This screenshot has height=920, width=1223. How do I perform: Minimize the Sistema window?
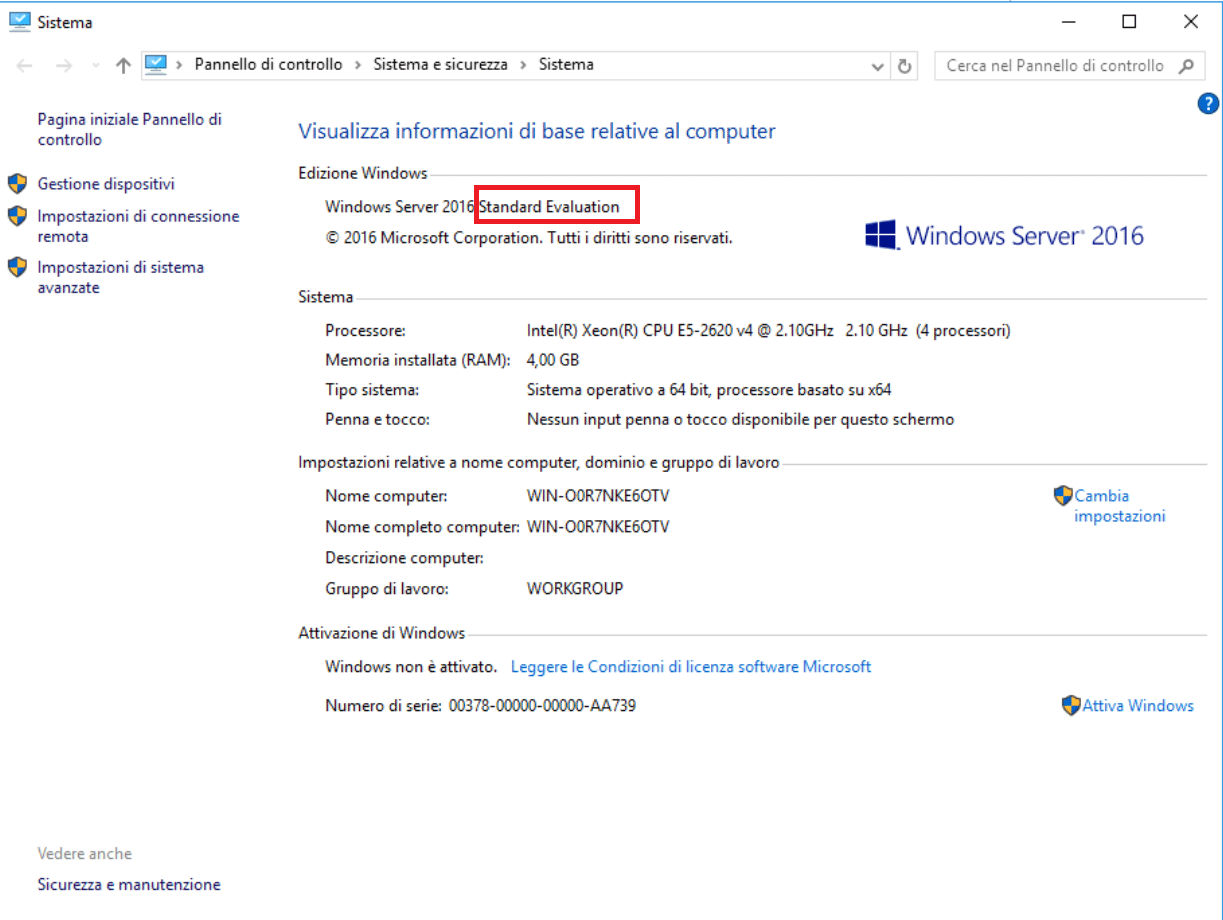(1069, 21)
